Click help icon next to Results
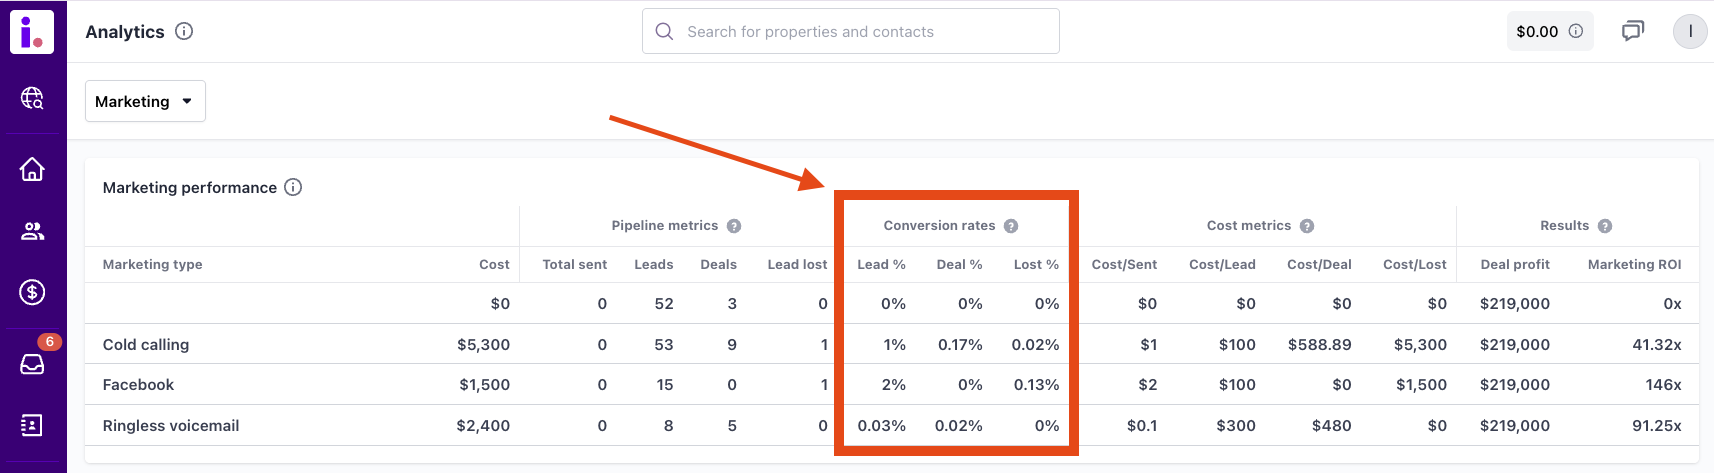1714x473 pixels. pos(1605,226)
